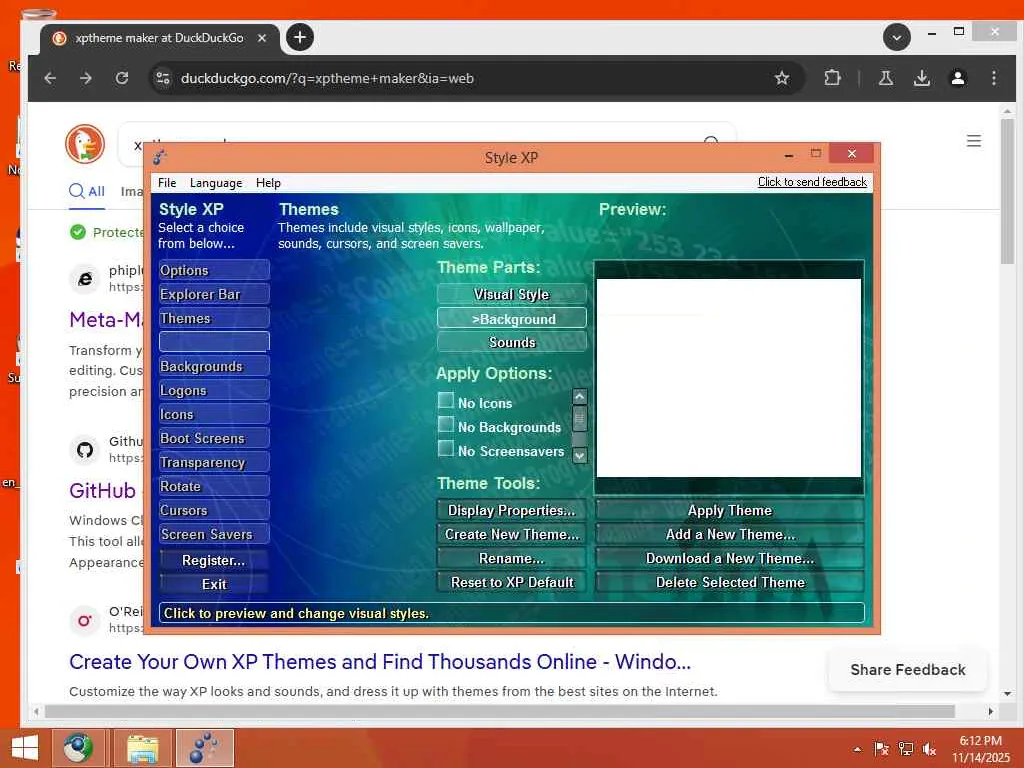Enable the No Backgrounds checkbox

[x=446, y=424]
